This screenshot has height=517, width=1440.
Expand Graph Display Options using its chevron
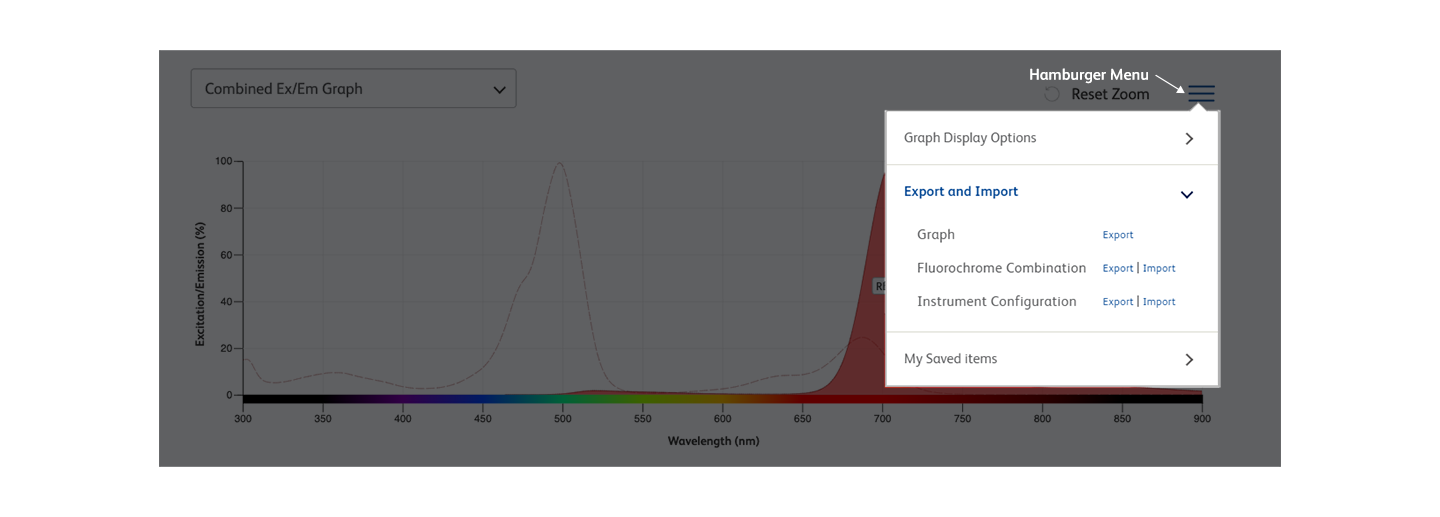[x=1189, y=139]
